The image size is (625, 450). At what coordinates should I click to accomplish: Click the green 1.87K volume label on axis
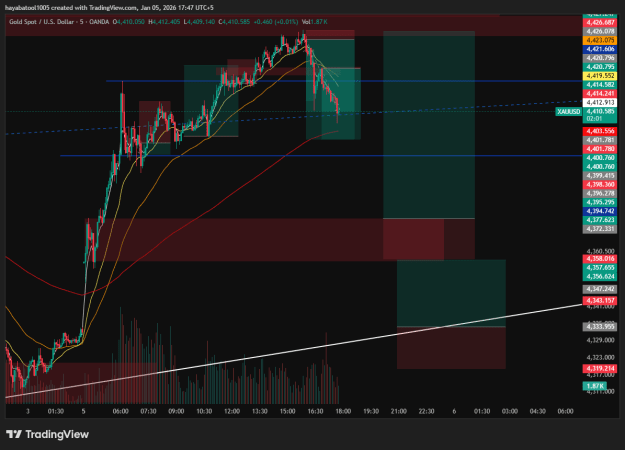click(x=595, y=386)
